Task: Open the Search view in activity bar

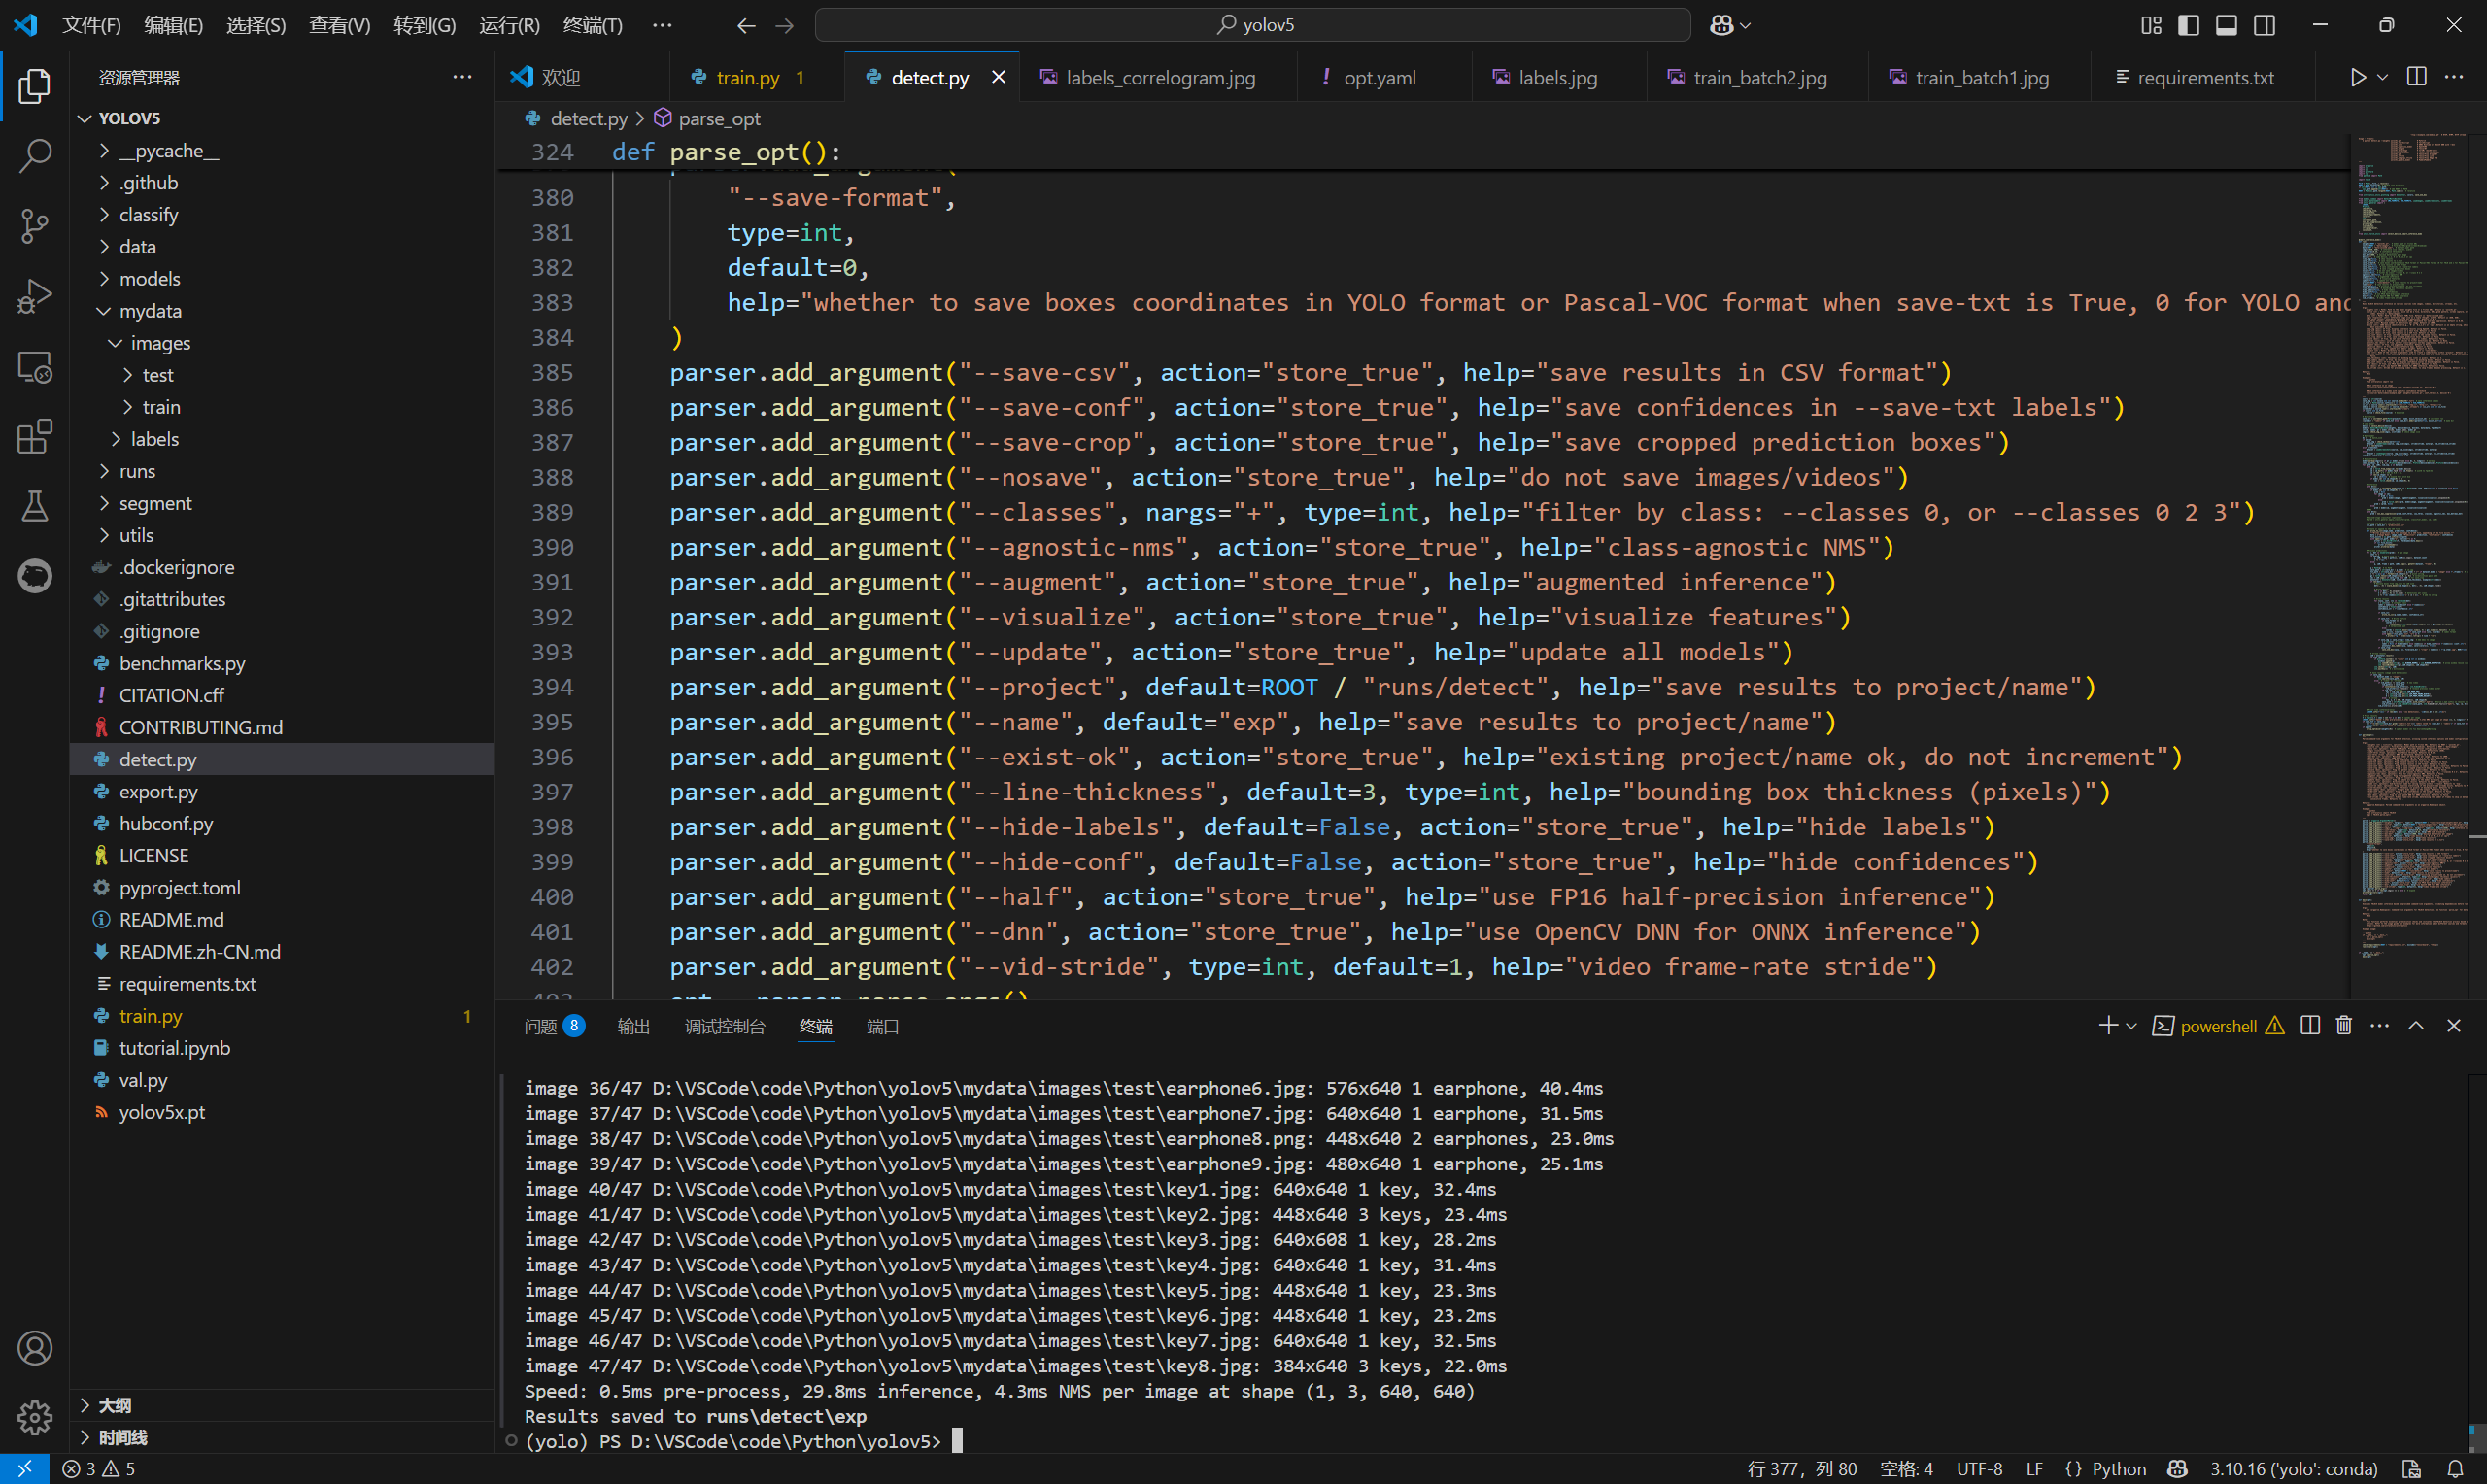Action: tap(35, 155)
